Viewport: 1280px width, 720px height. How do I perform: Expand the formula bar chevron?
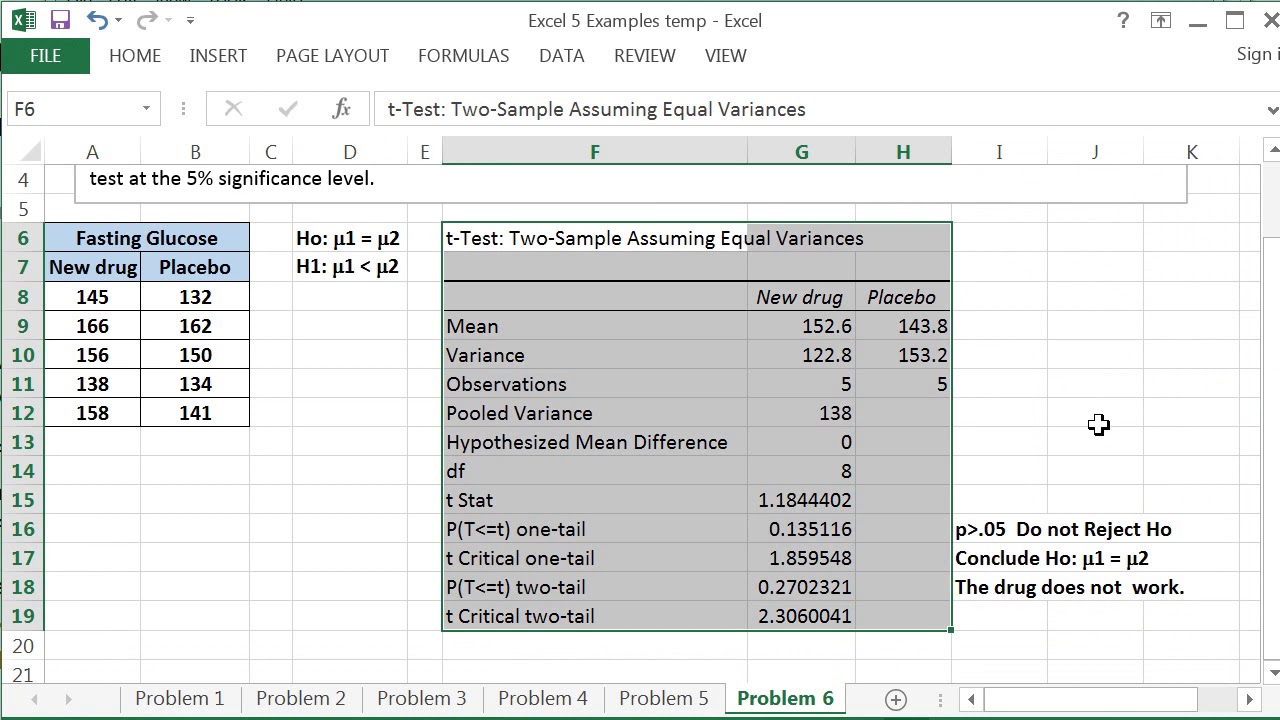1271,109
